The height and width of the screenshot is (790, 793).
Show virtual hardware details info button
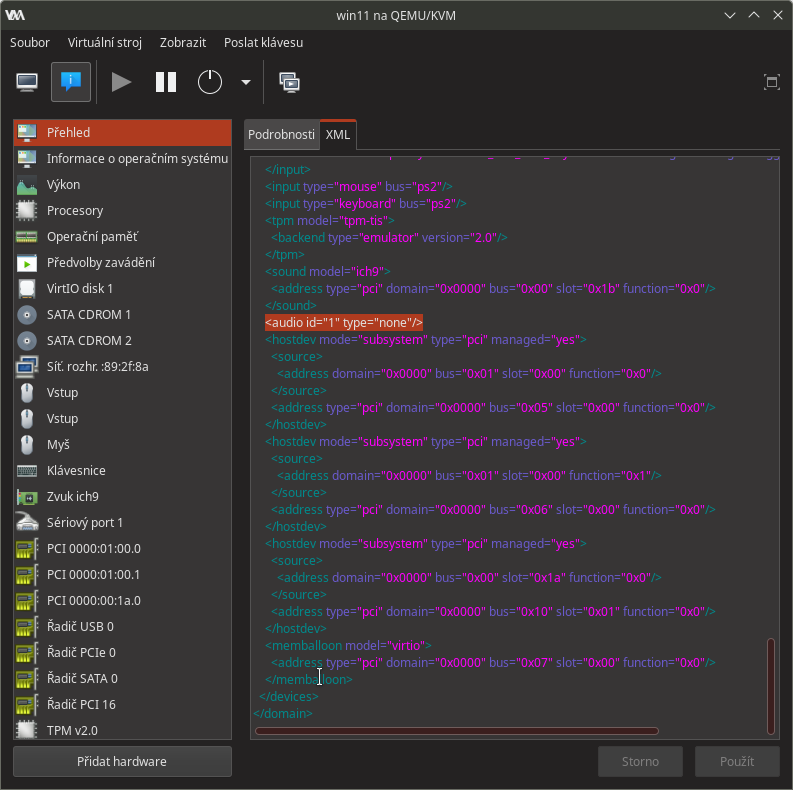[71, 82]
